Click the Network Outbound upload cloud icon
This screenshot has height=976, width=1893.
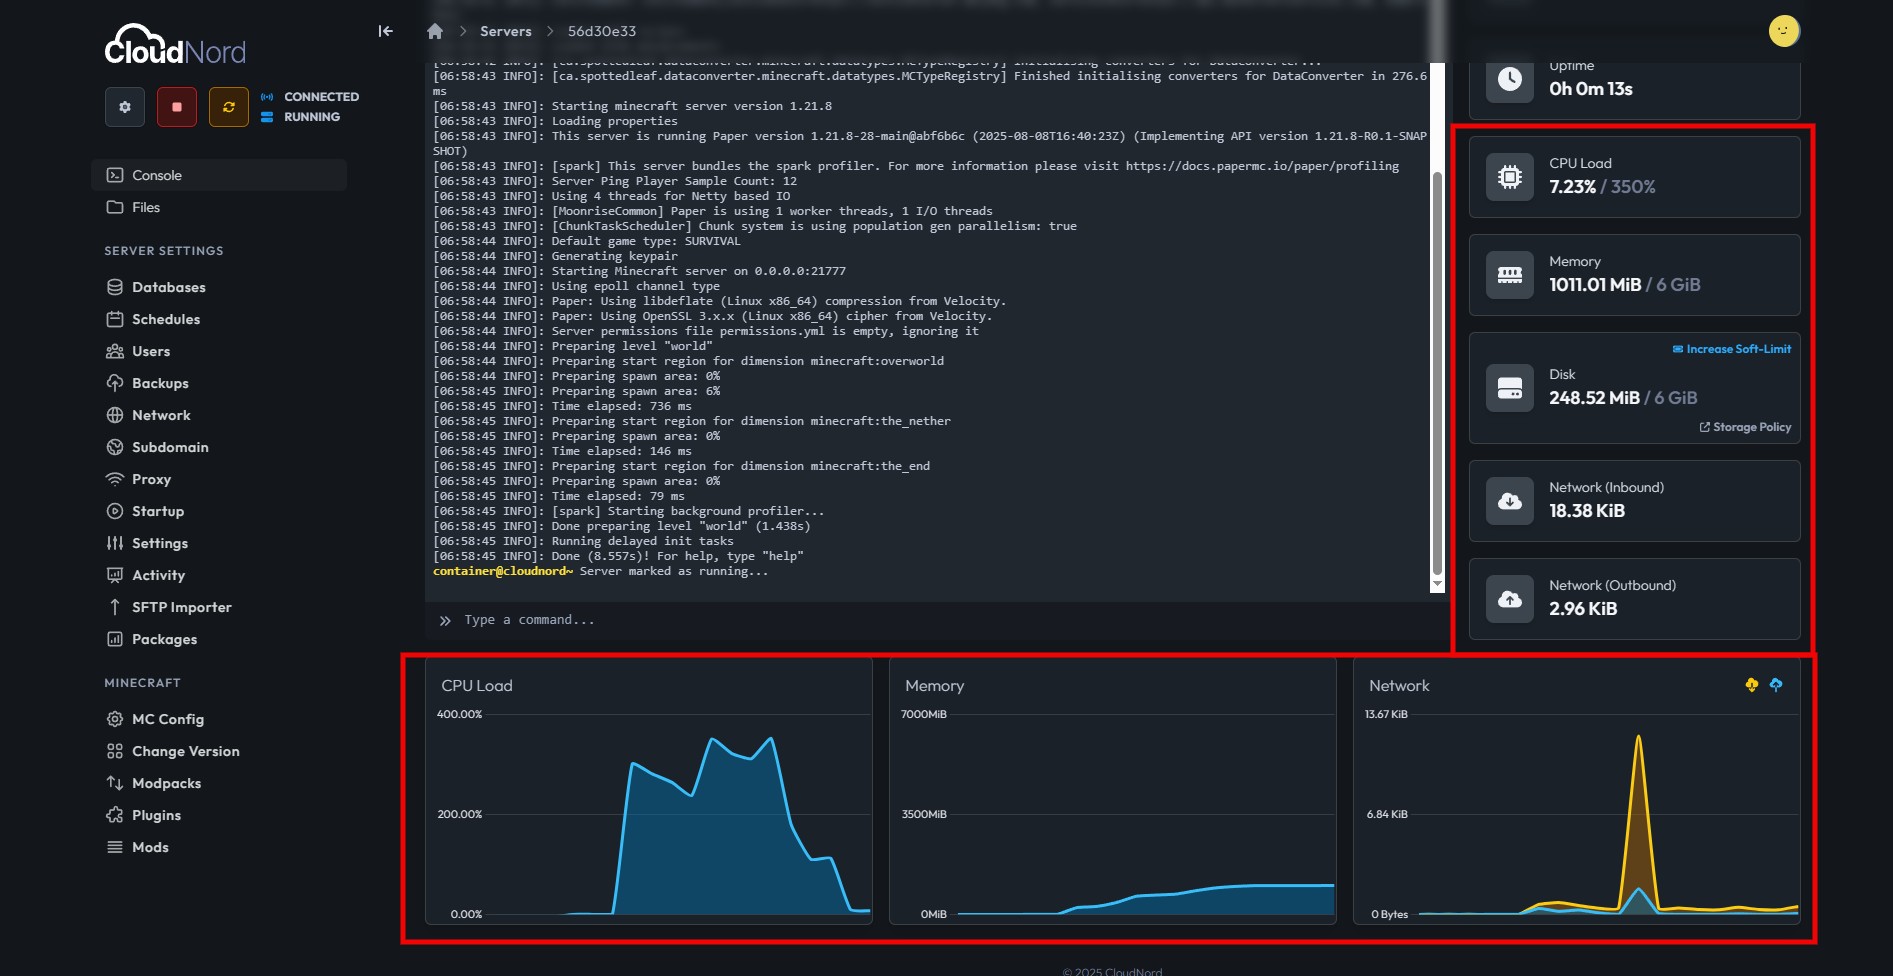[1510, 599]
